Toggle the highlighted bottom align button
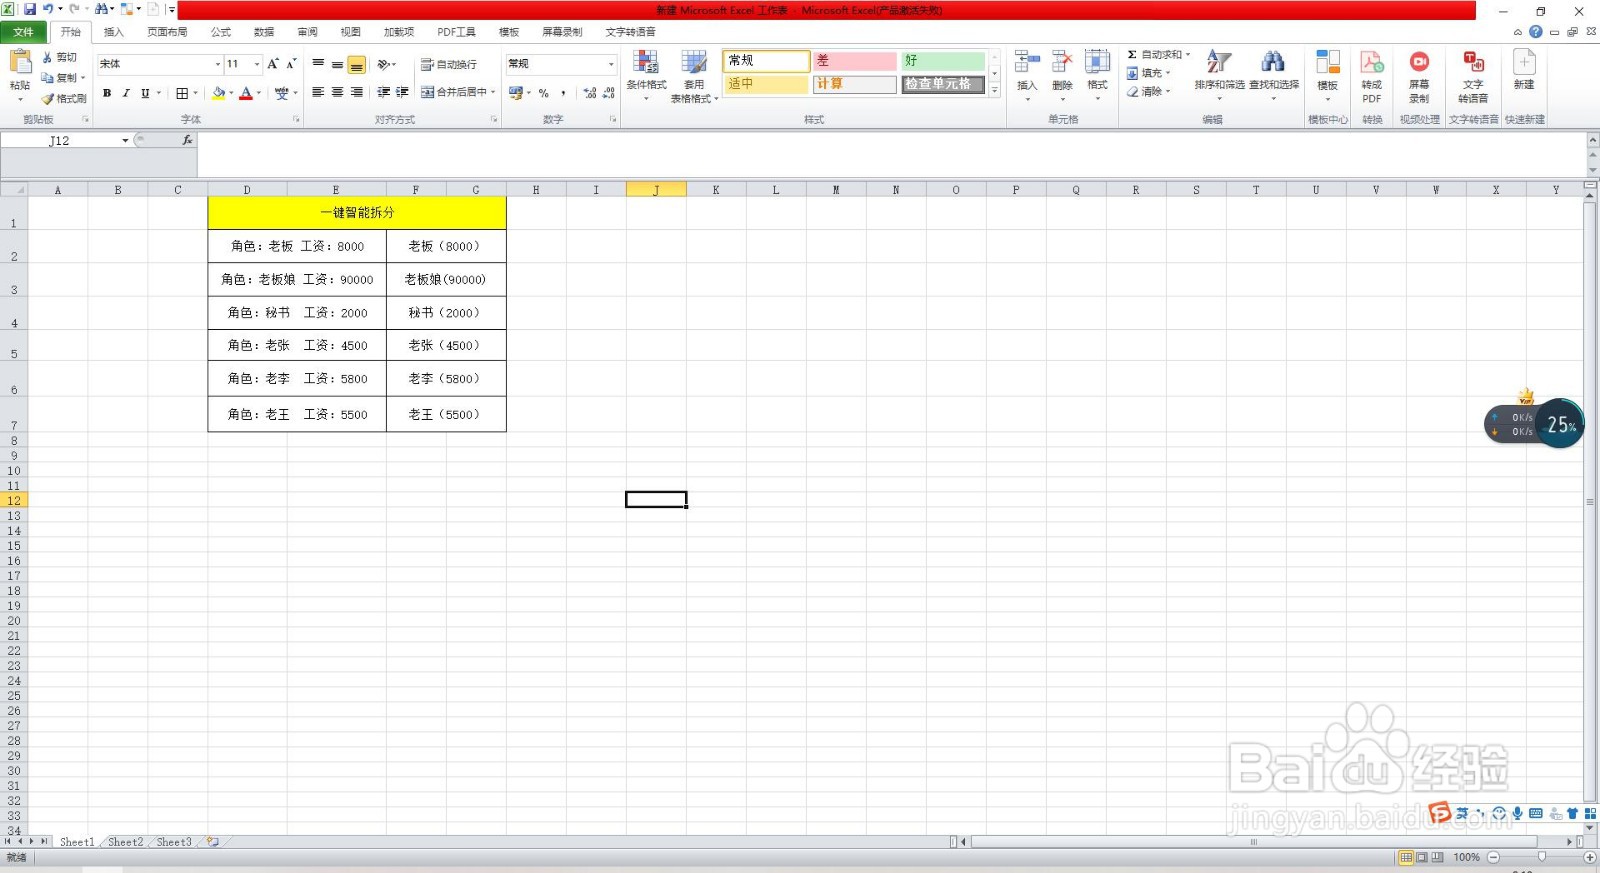 coord(356,65)
